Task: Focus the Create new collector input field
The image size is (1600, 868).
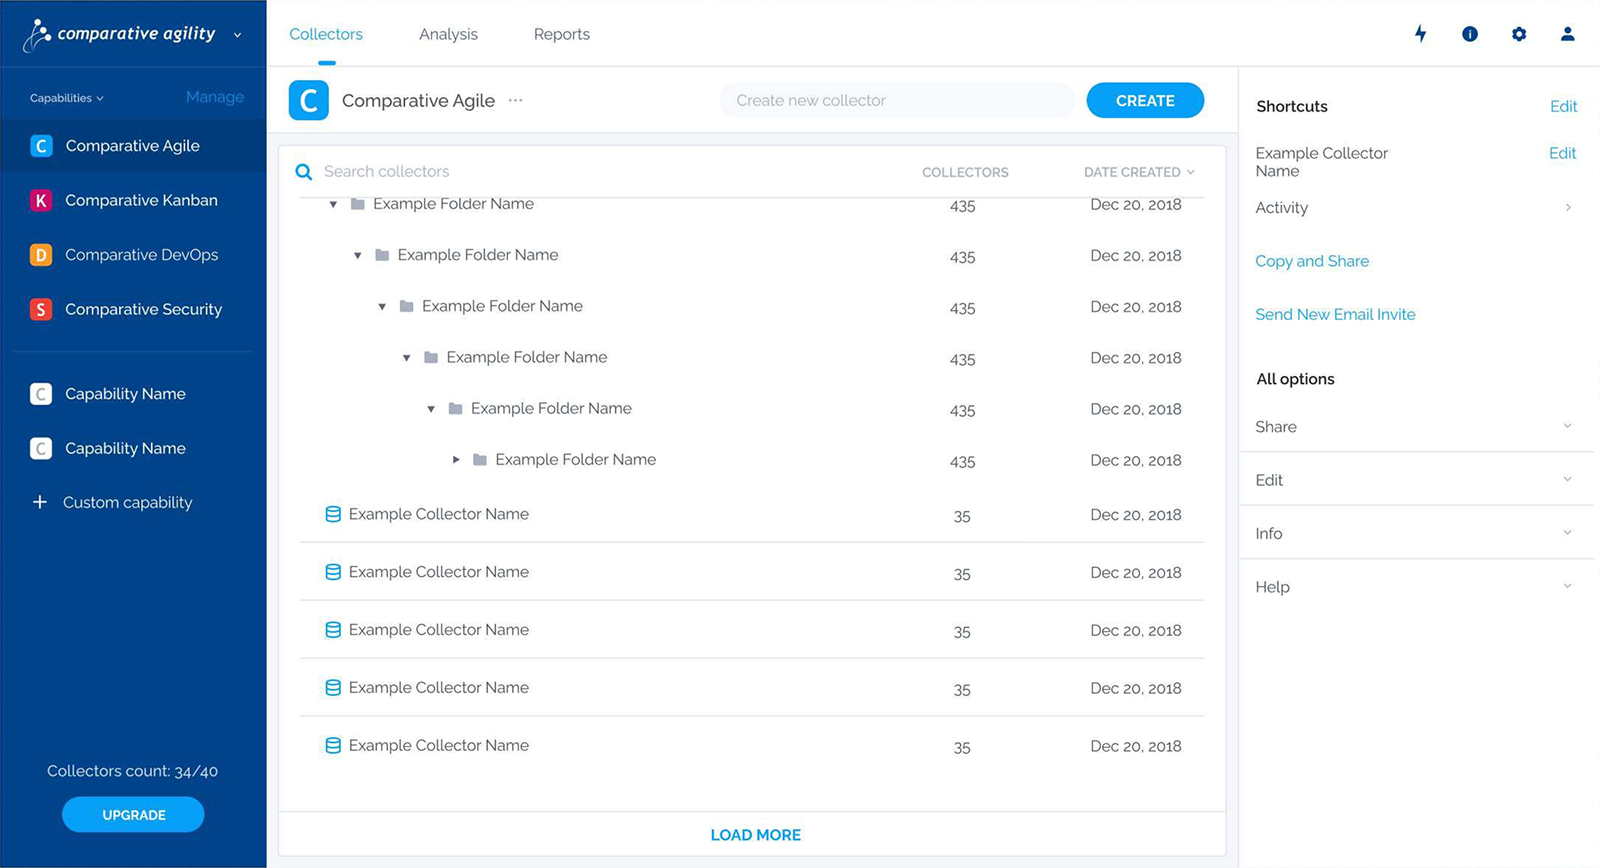Action: coord(897,100)
